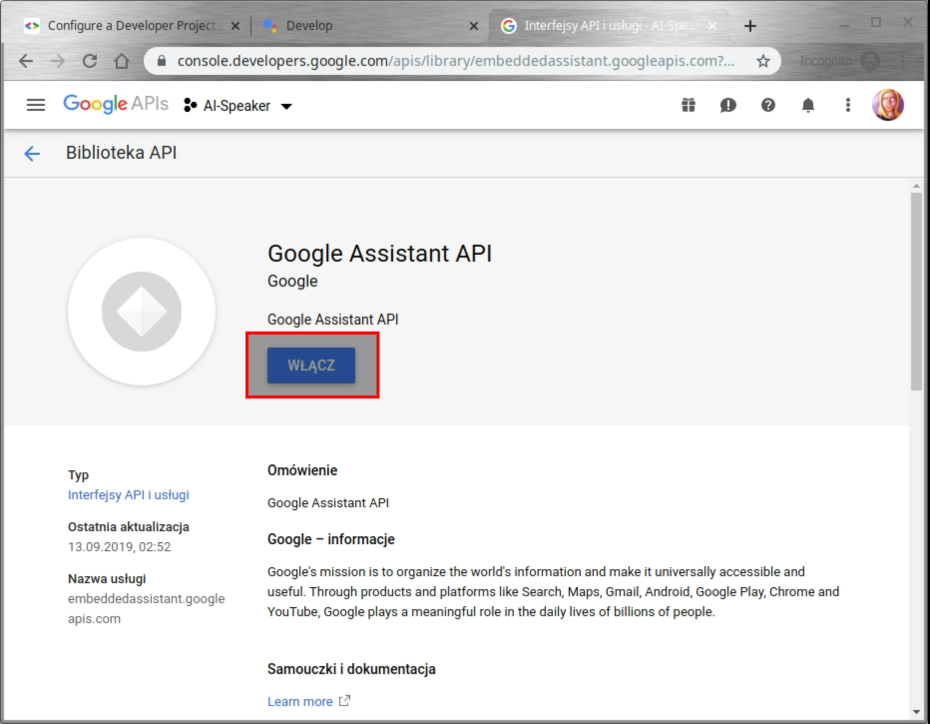Show notifications with the bell icon
The image size is (930, 724).
[808, 106]
